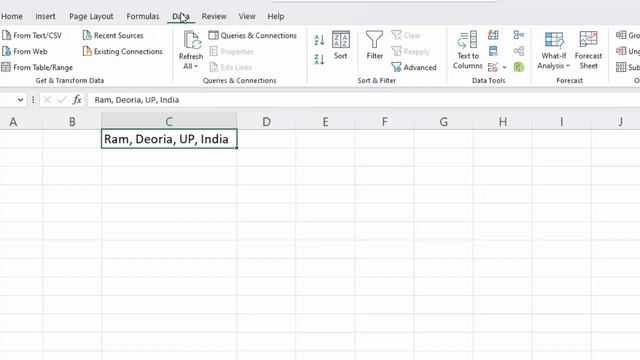Click the greyed Properties button
Viewport: 640px width, 360px height.
point(231,51)
